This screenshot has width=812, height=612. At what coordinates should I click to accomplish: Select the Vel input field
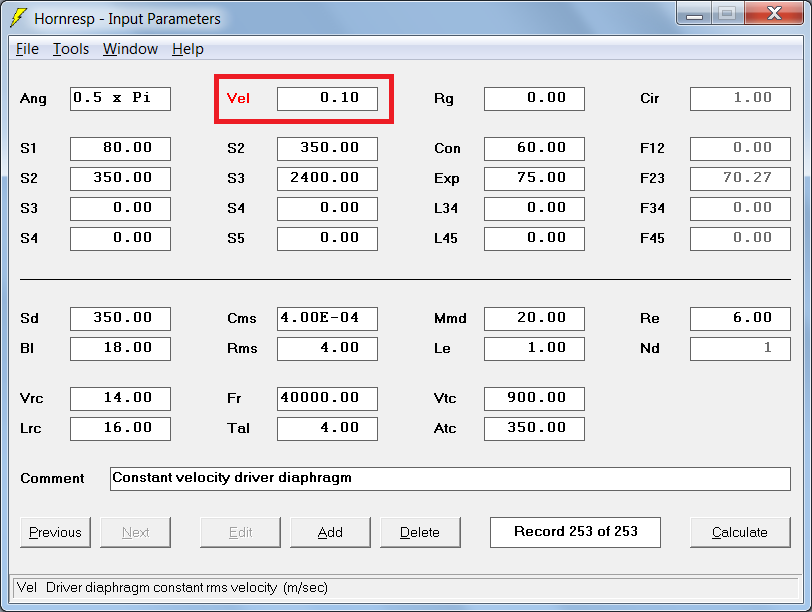[x=327, y=99]
